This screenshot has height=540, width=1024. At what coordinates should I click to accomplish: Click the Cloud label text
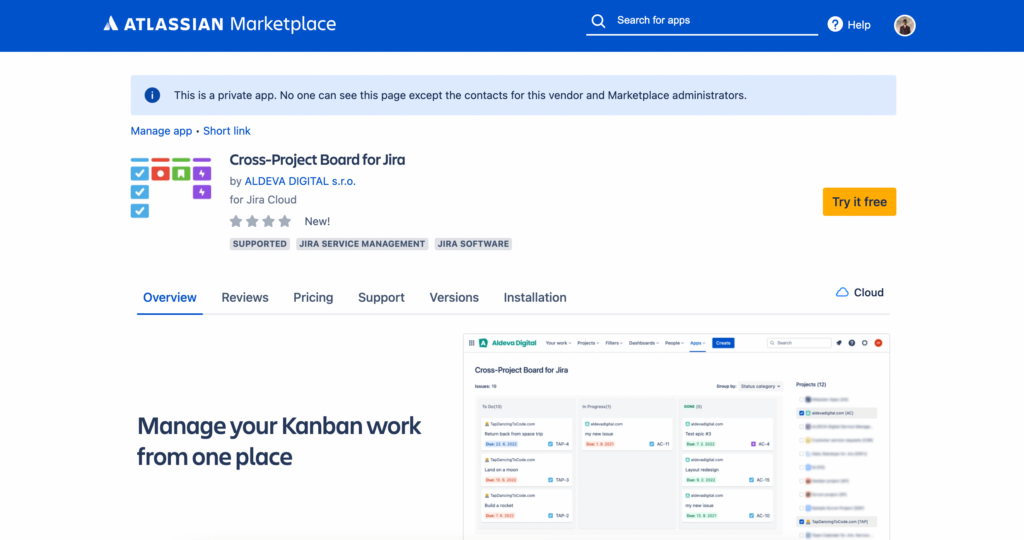click(x=869, y=293)
